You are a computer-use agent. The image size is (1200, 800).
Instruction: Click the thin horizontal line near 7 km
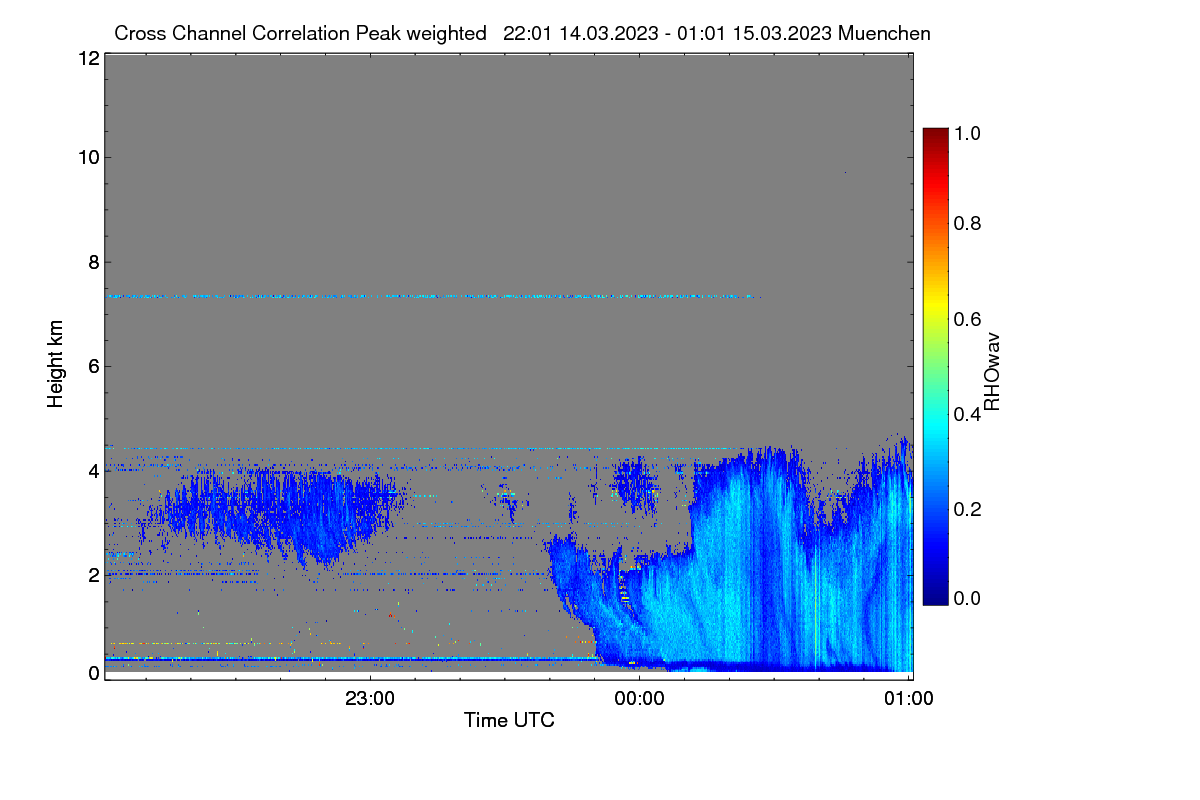(x=434, y=296)
